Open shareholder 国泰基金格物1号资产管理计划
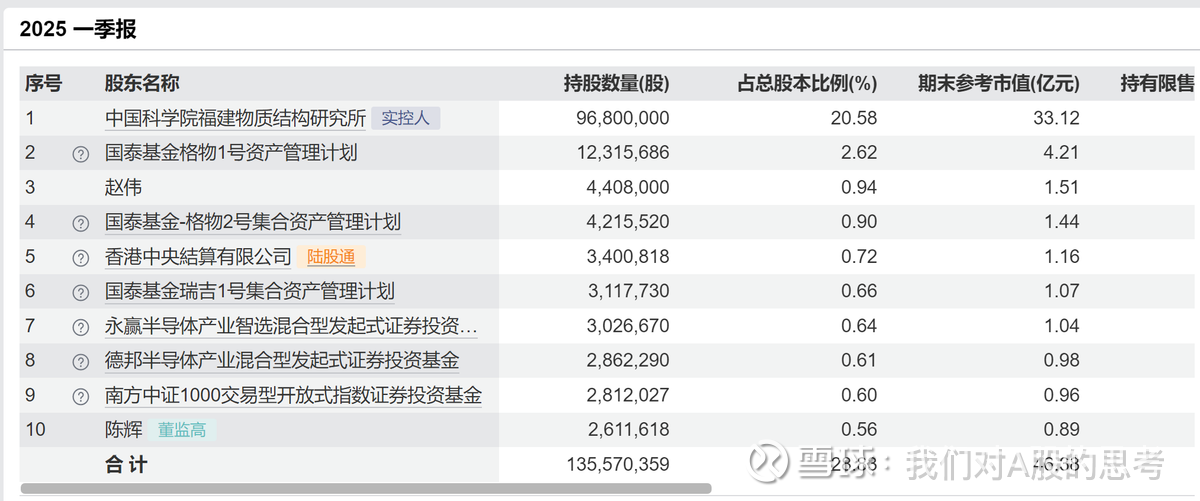The height and width of the screenshot is (501, 1200). point(231,153)
